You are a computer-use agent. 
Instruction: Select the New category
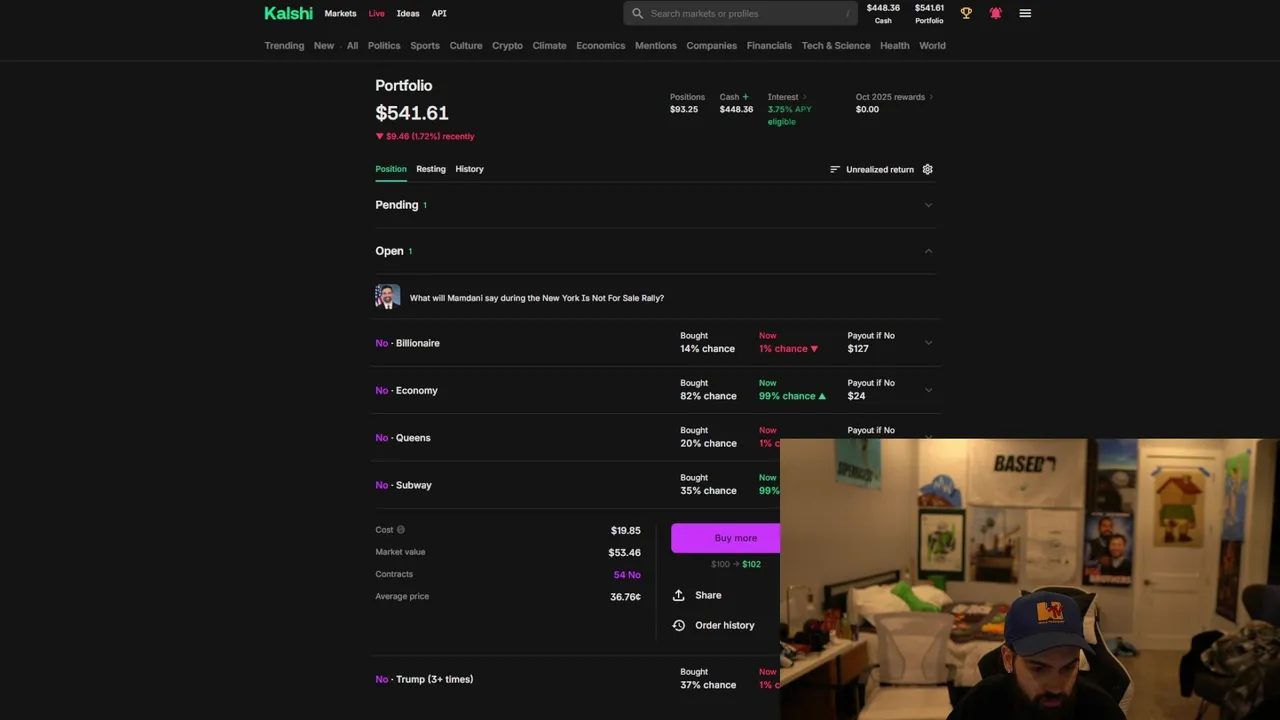point(324,45)
